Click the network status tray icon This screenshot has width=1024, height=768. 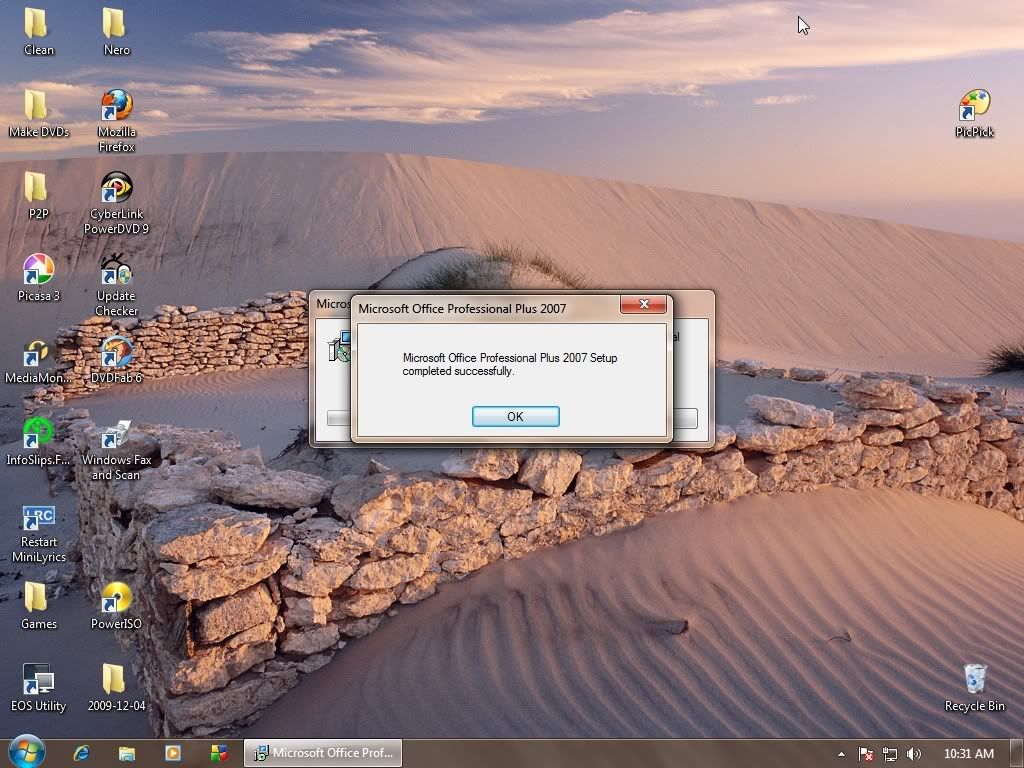[889, 754]
